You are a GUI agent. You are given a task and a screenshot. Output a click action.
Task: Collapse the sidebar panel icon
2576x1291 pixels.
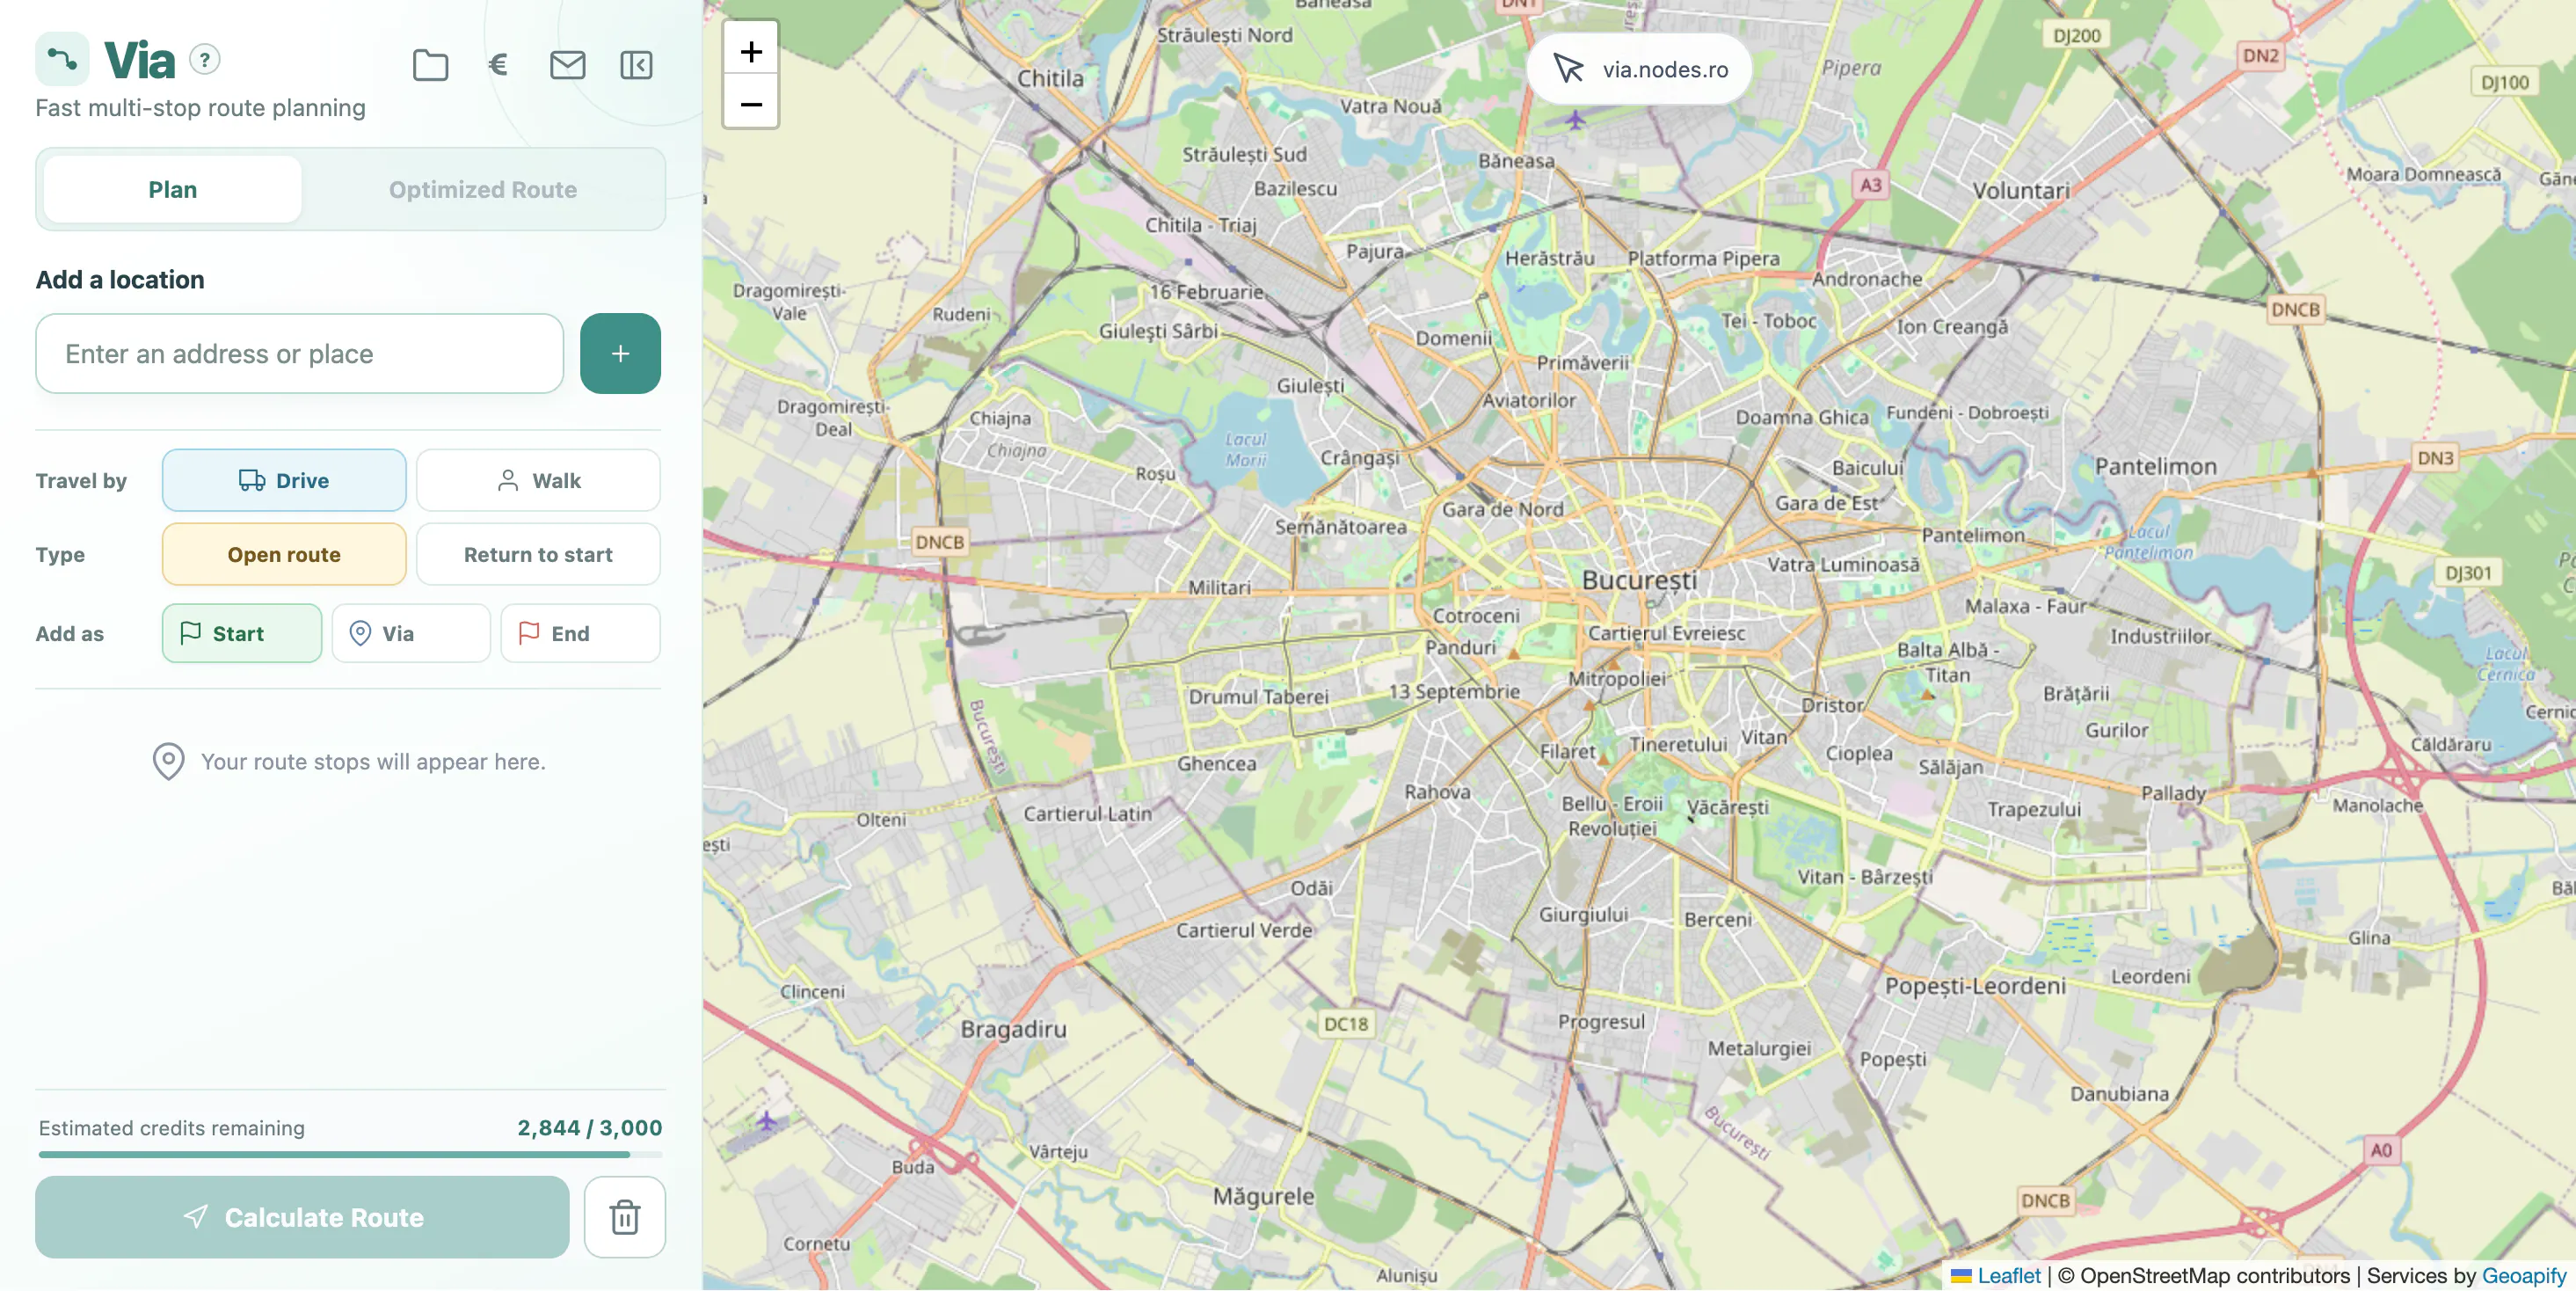point(636,65)
